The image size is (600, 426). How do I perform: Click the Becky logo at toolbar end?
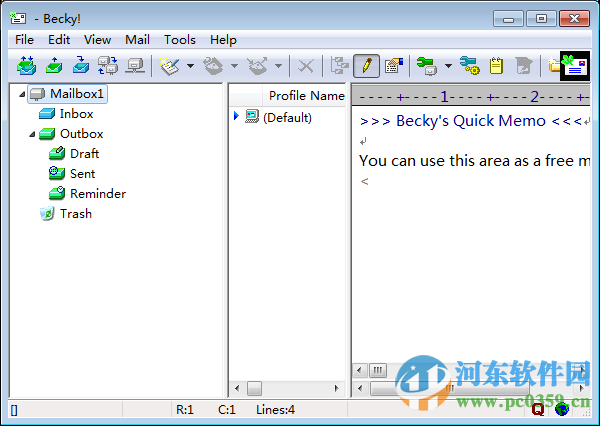click(x=575, y=66)
